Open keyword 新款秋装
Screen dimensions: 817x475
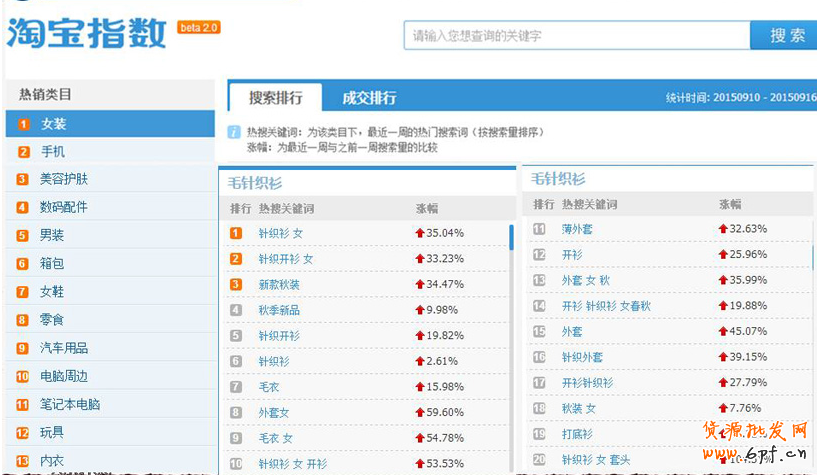pos(279,284)
